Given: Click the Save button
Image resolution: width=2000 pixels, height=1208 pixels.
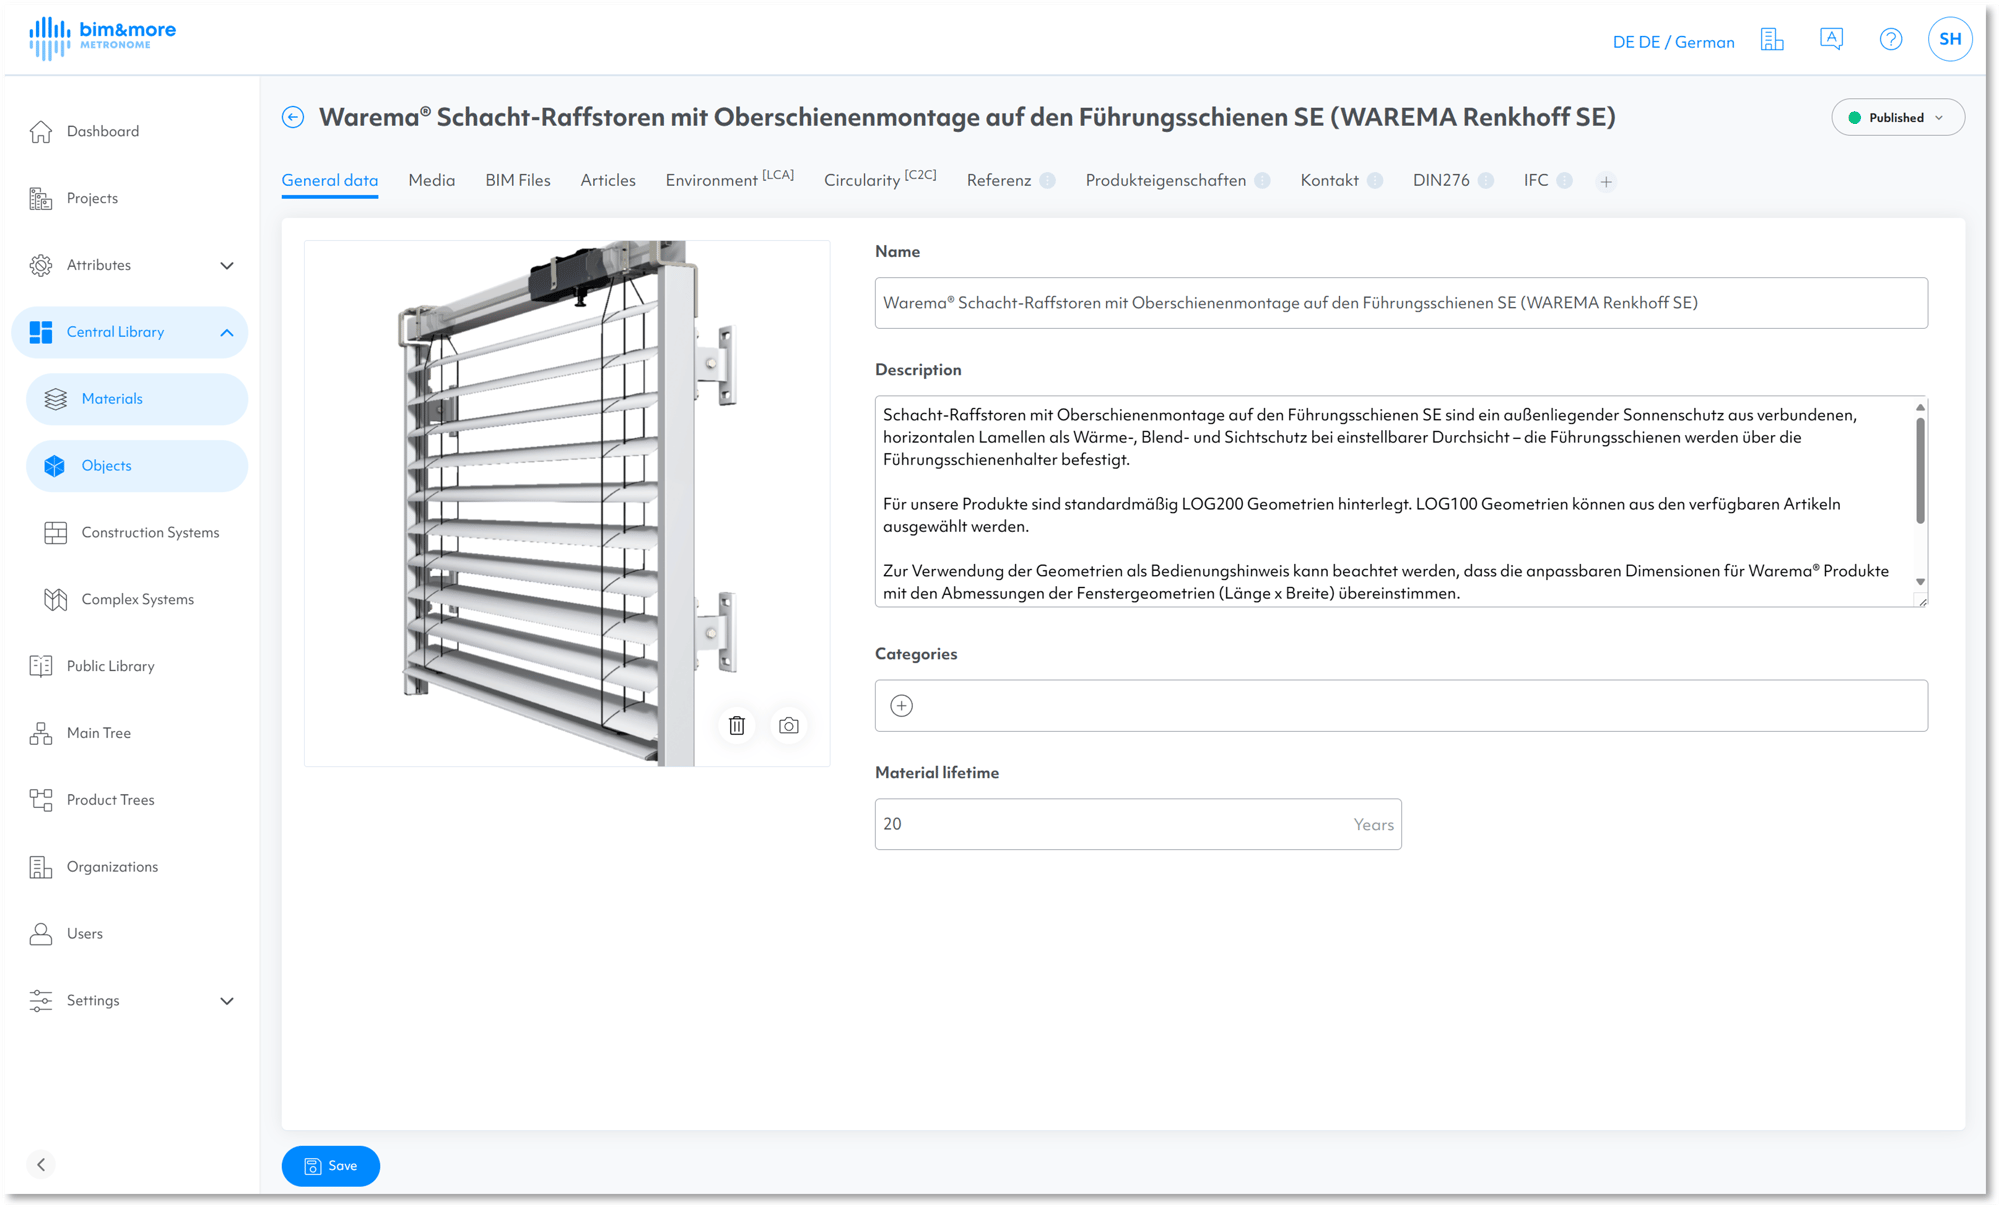Looking at the screenshot, I should [330, 1166].
